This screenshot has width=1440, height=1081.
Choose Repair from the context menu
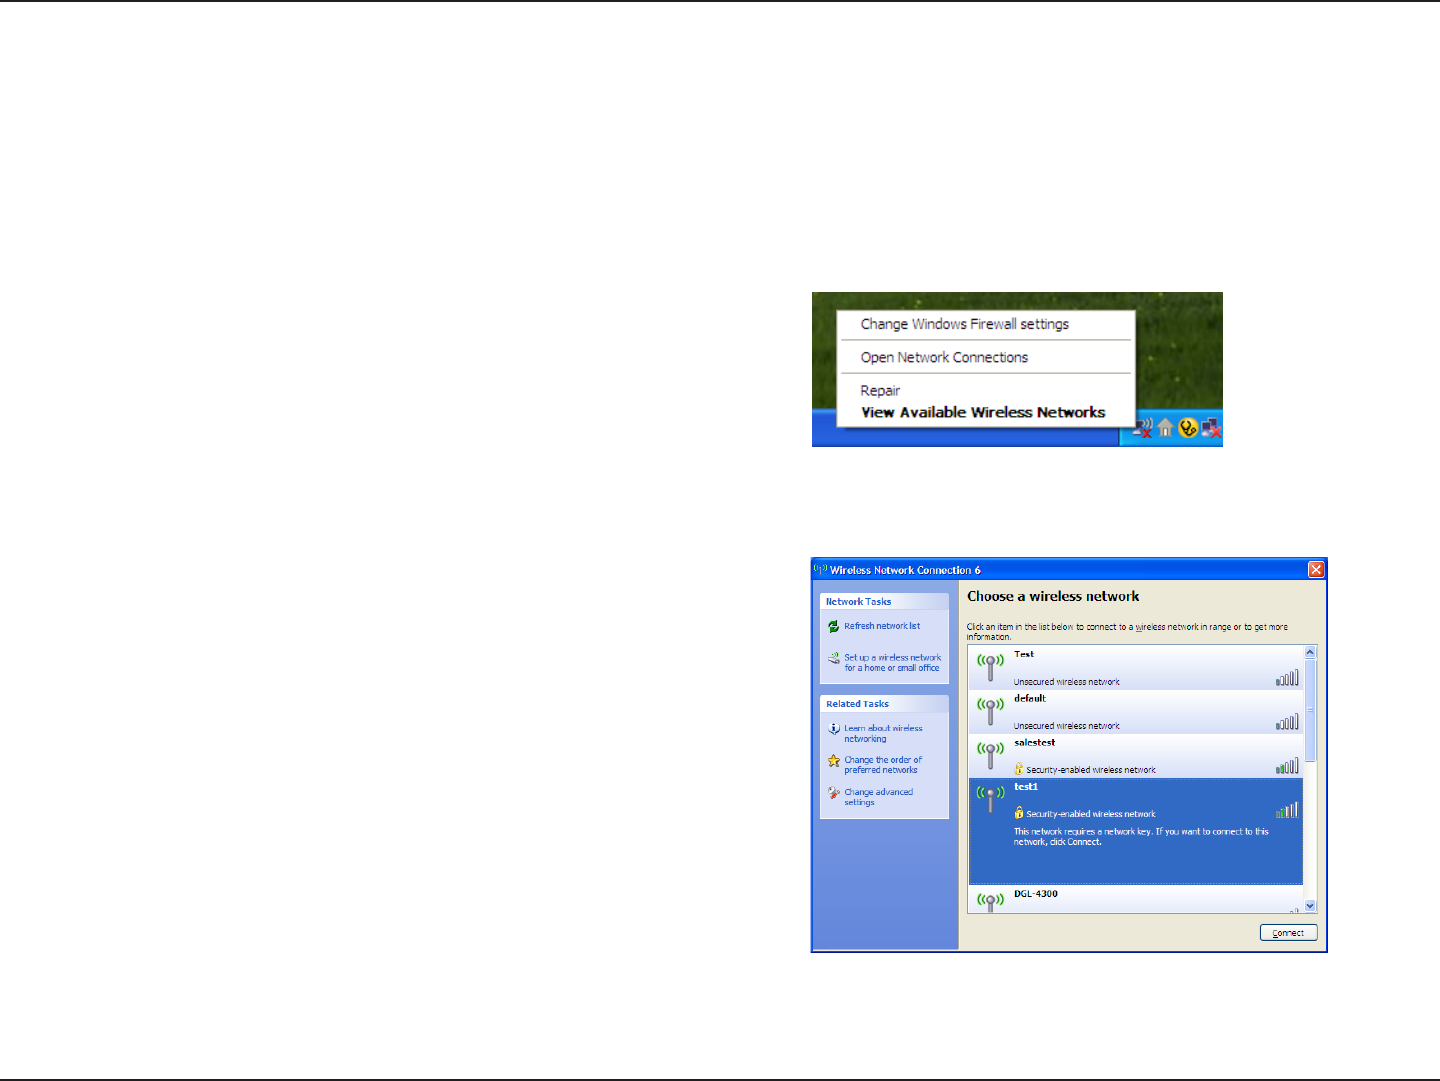tap(880, 391)
